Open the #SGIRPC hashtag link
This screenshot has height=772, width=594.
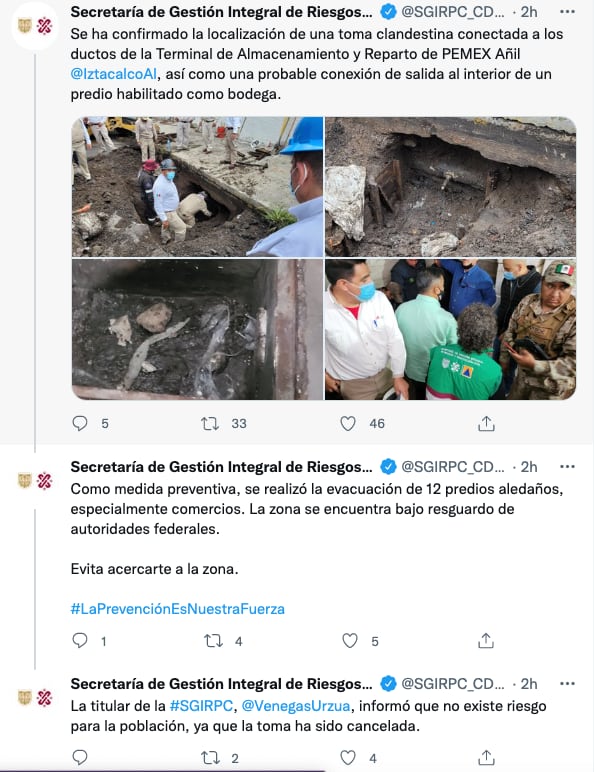click(x=201, y=706)
